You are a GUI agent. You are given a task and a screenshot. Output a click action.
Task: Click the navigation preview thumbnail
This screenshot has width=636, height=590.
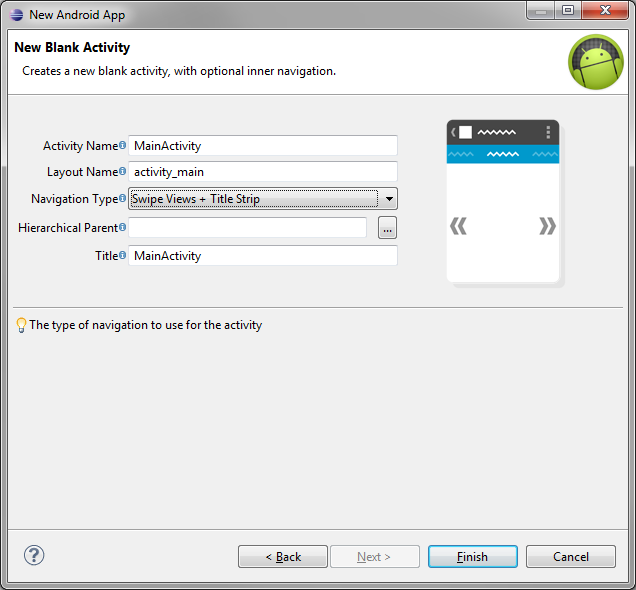click(503, 202)
